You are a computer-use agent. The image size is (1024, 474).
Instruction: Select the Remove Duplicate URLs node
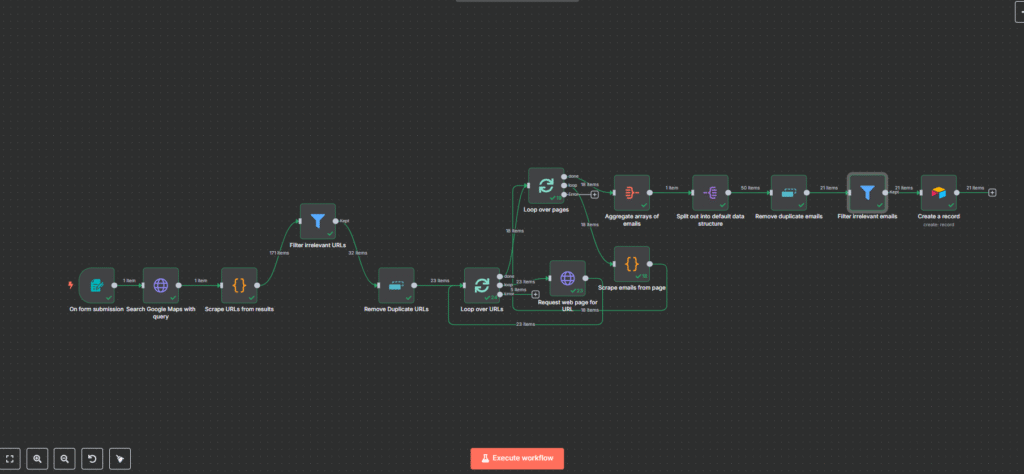(x=396, y=285)
